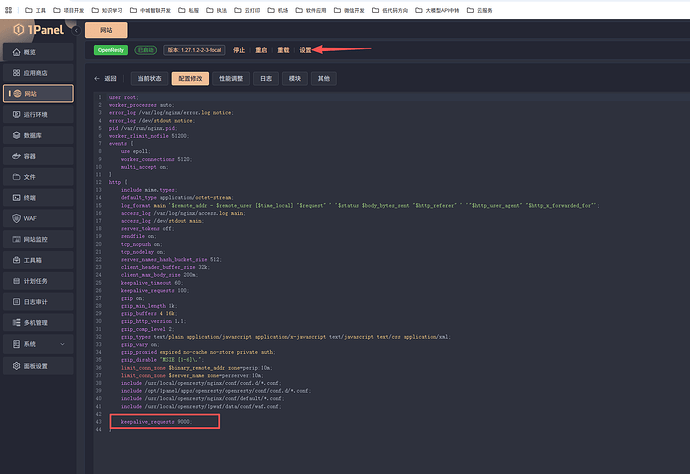690x474 pixels.
Task: Click 停止 to stop OpenResty
Action: (239, 48)
